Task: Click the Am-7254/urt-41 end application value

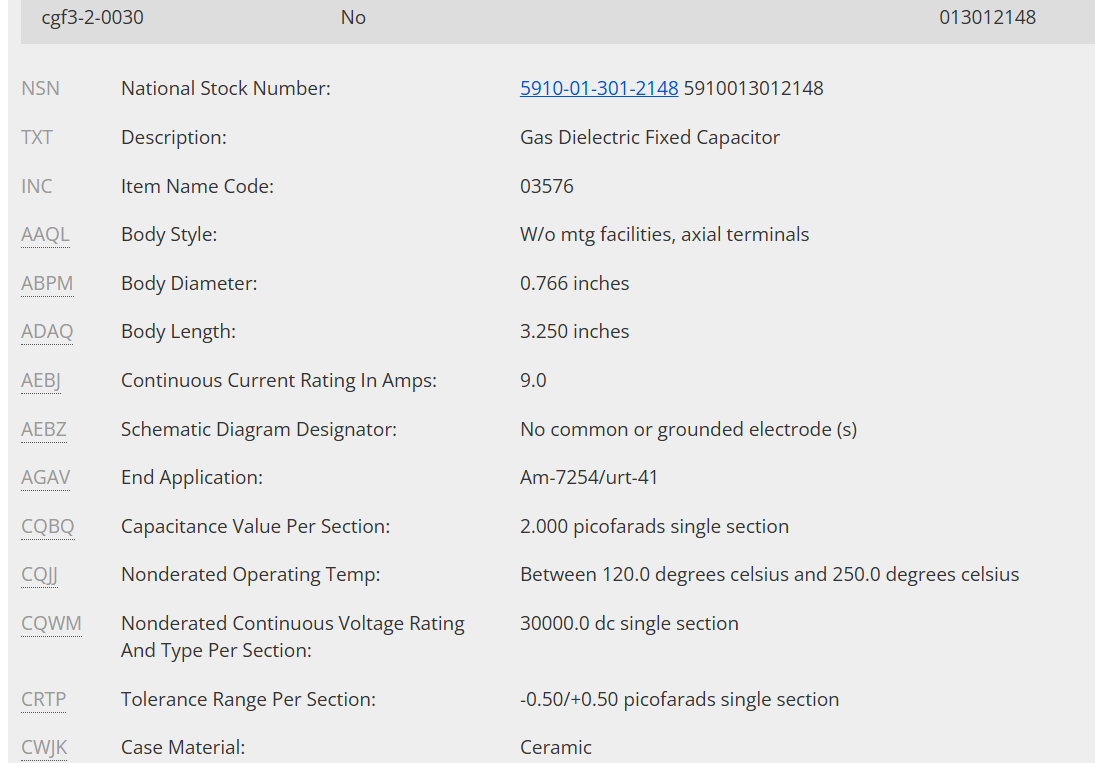Action: click(589, 478)
